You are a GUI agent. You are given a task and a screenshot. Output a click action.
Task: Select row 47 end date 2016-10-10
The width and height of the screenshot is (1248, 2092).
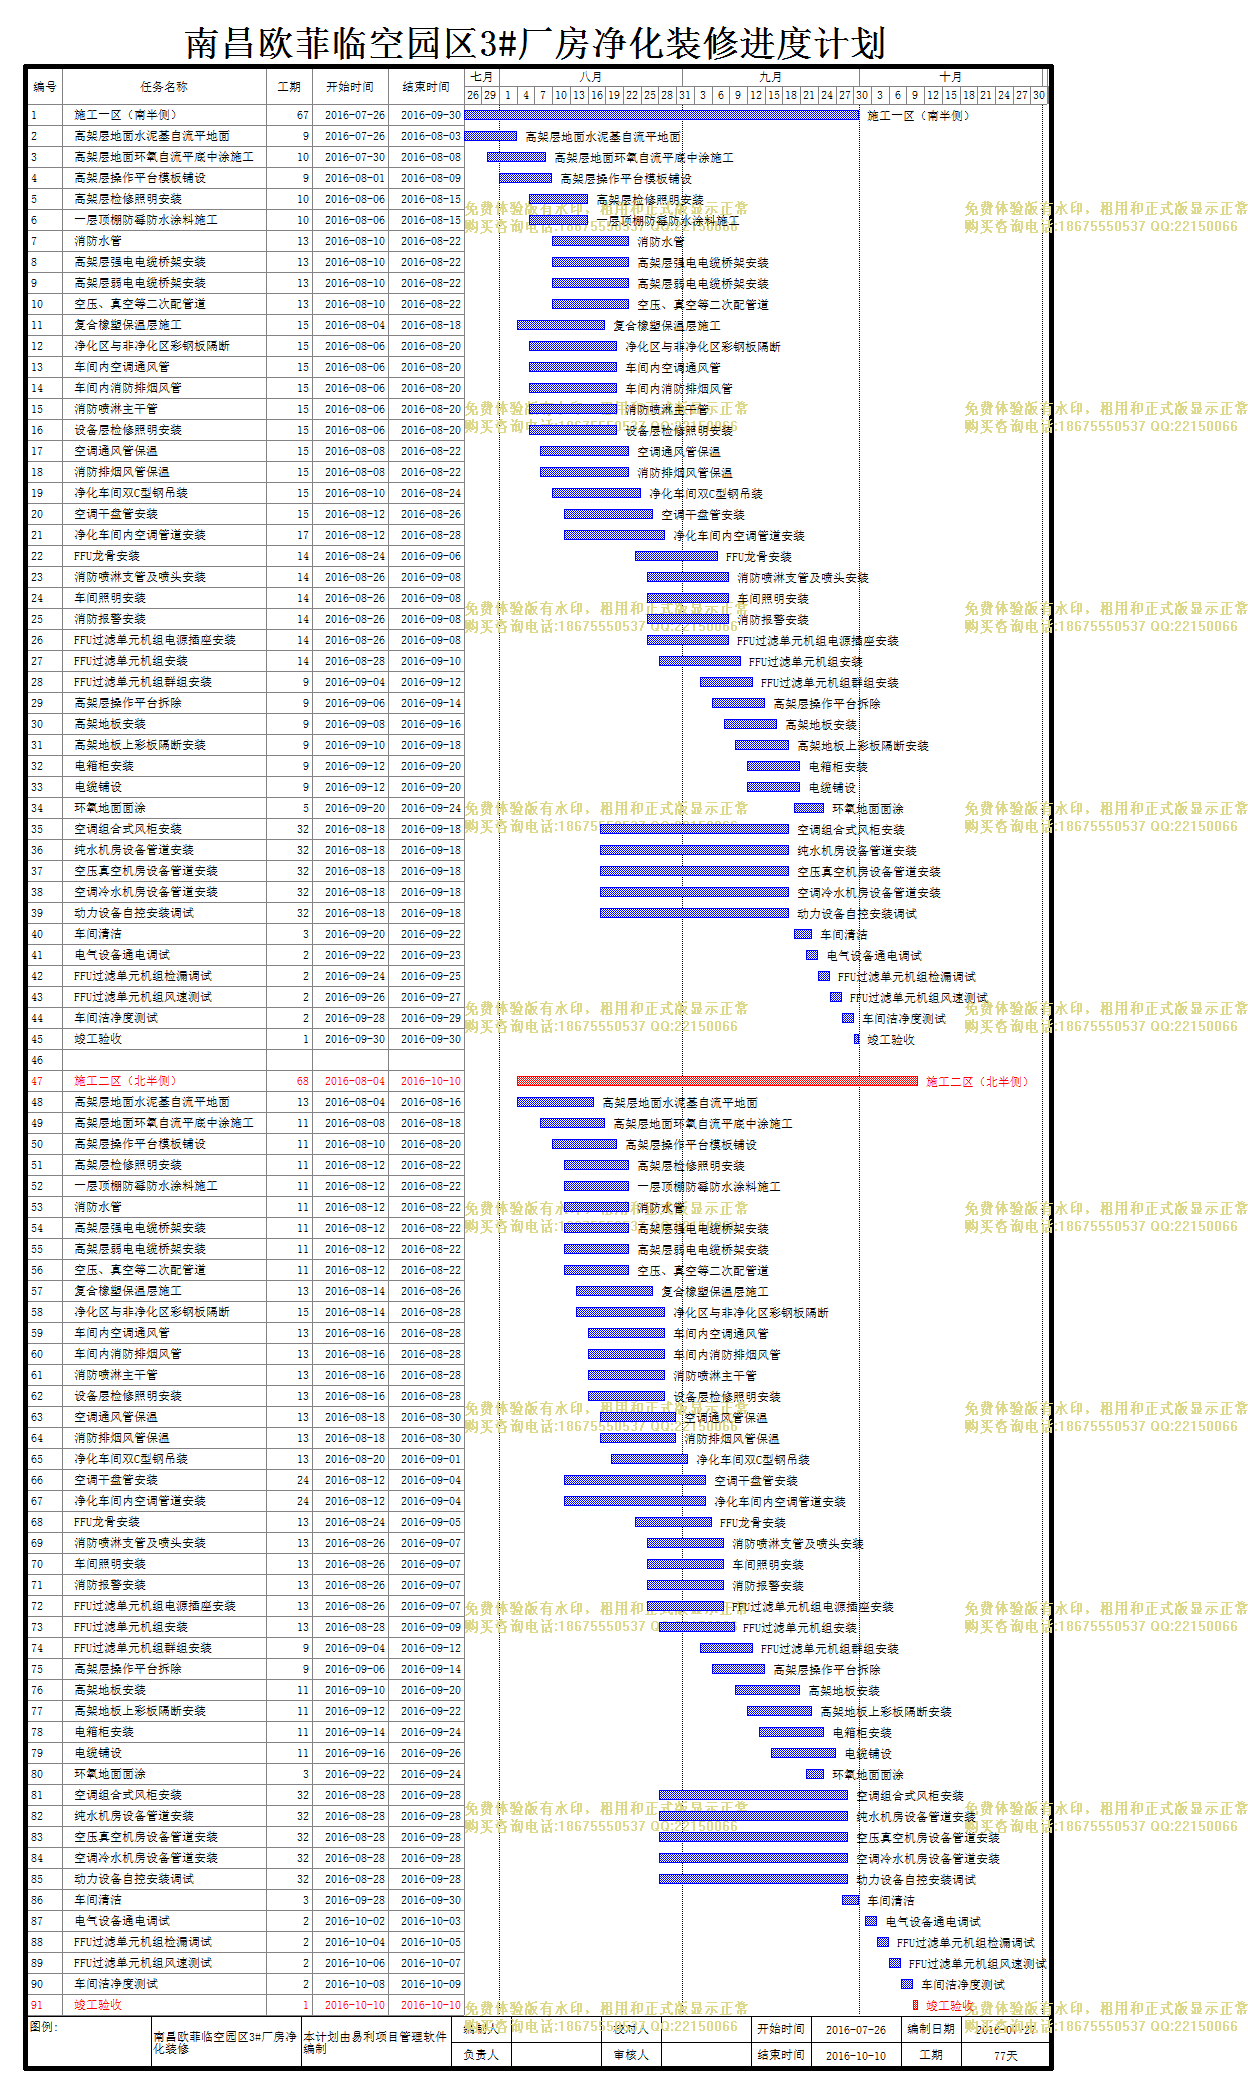click(x=431, y=1081)
